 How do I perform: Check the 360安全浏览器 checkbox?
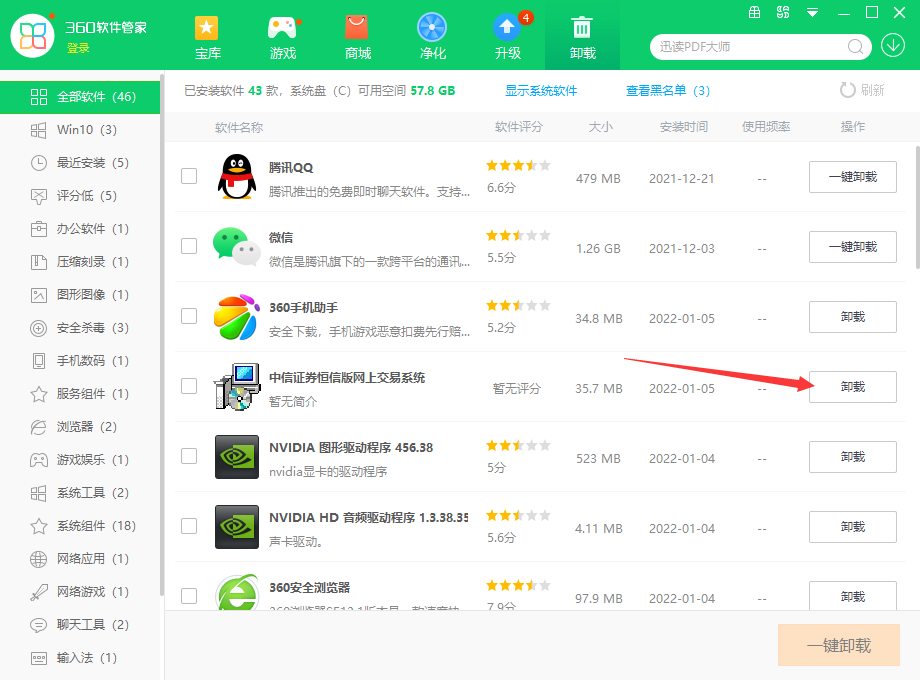point(189,596)
